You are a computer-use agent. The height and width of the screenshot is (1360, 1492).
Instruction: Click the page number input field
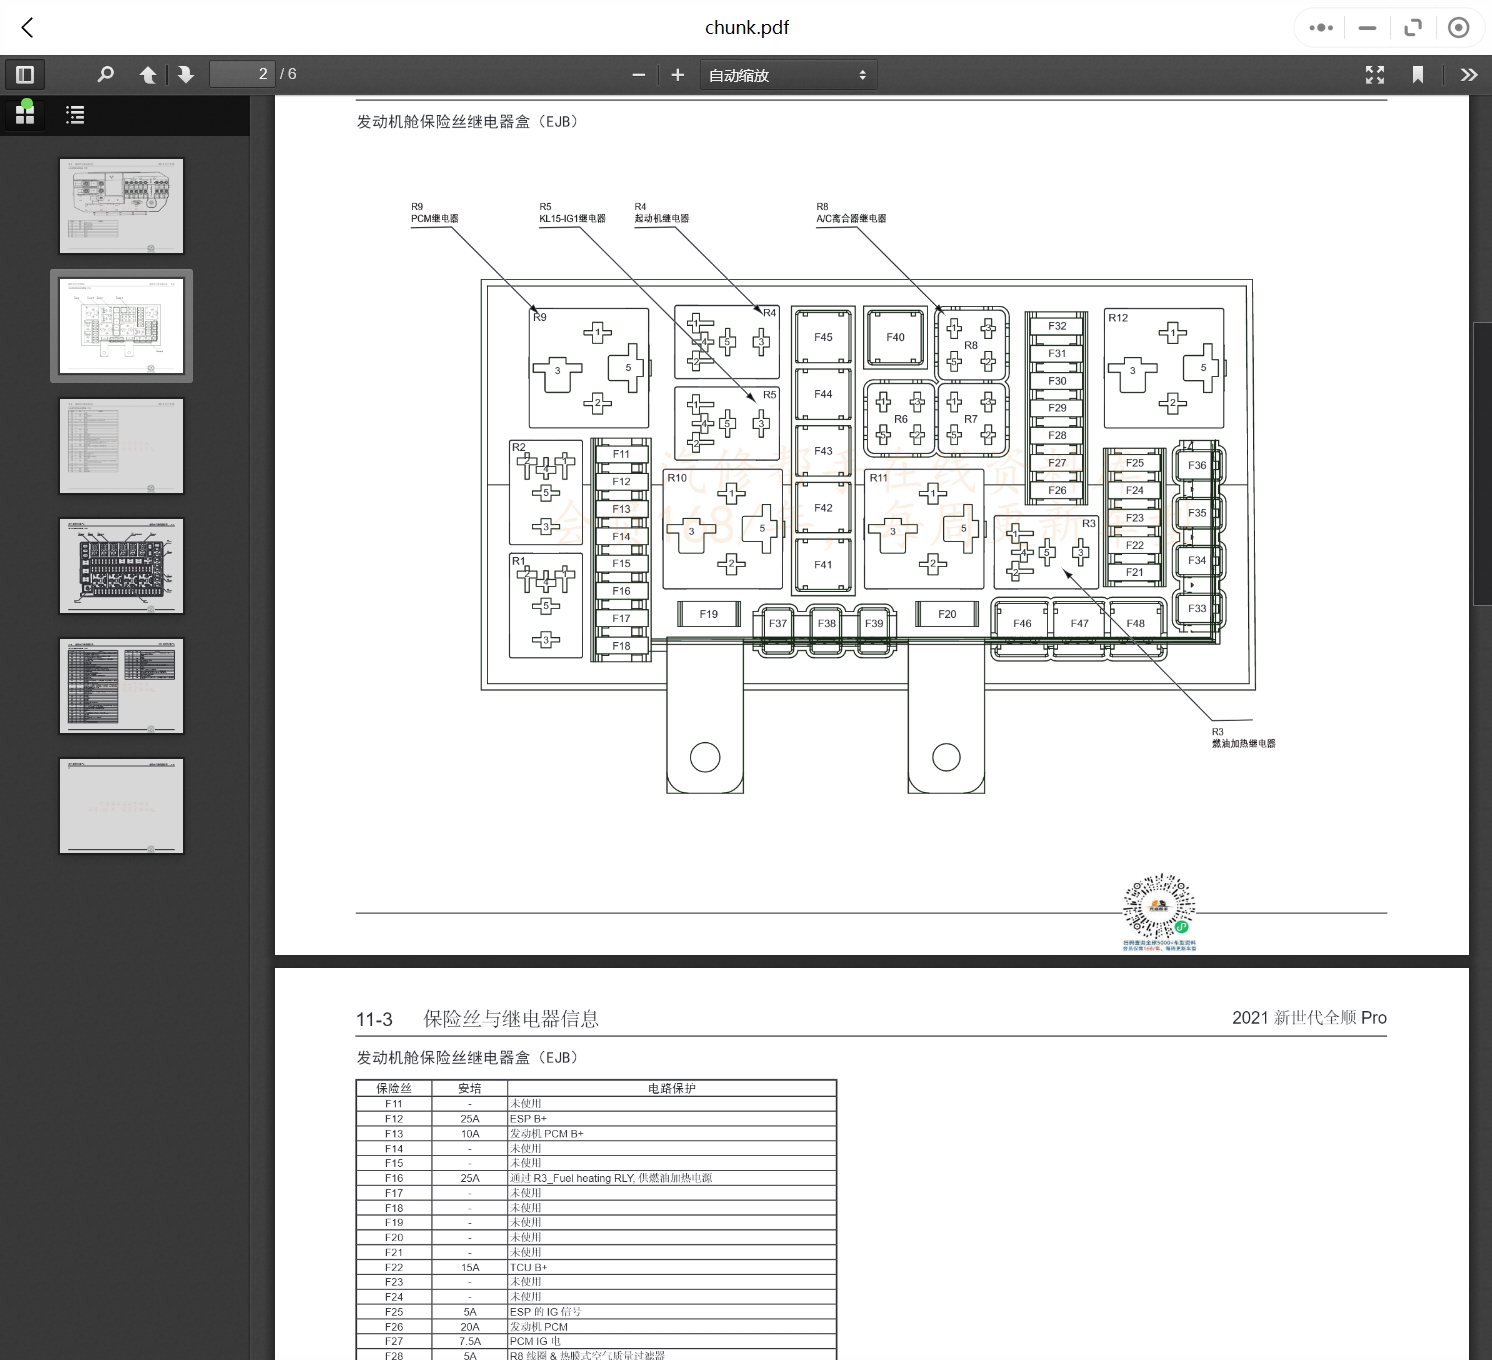(x=242, y=74)
